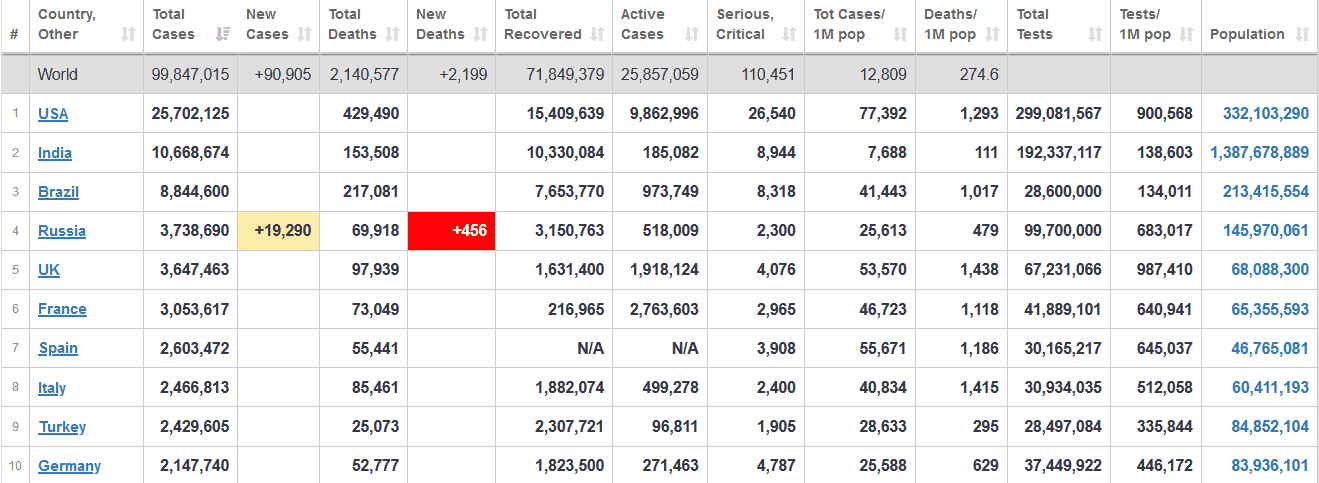Open Russia country link
Screen dimensions: 1319x483
tap(62, 231)
